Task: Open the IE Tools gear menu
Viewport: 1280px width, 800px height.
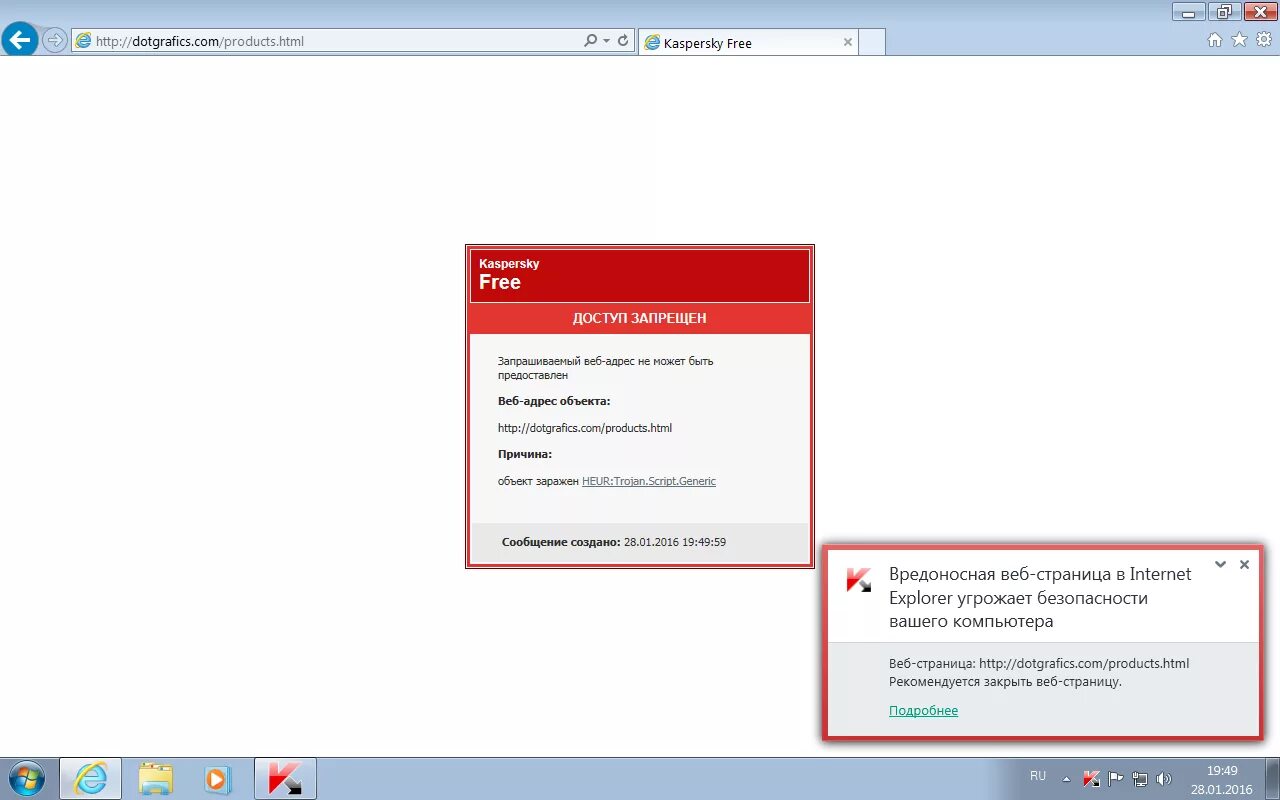Action: click(x=1263, y=40)
